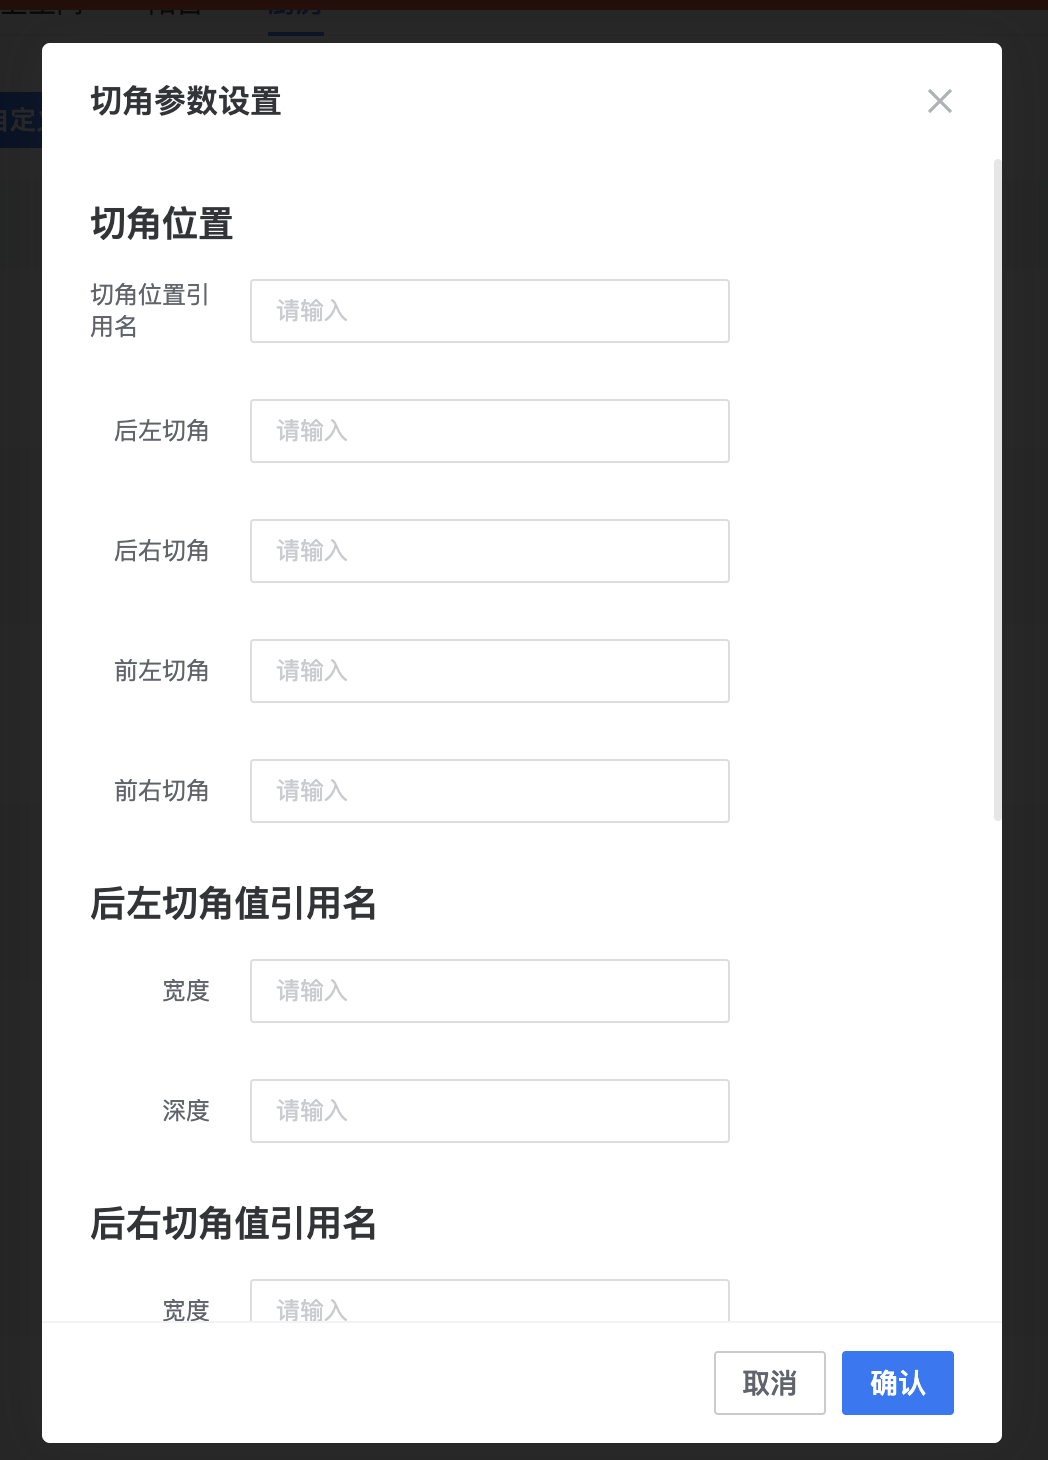Confirm settings with the 确认 button
This screenshot has width=1048, height=1460.
pyautogui.click(x=897, y=1383)
